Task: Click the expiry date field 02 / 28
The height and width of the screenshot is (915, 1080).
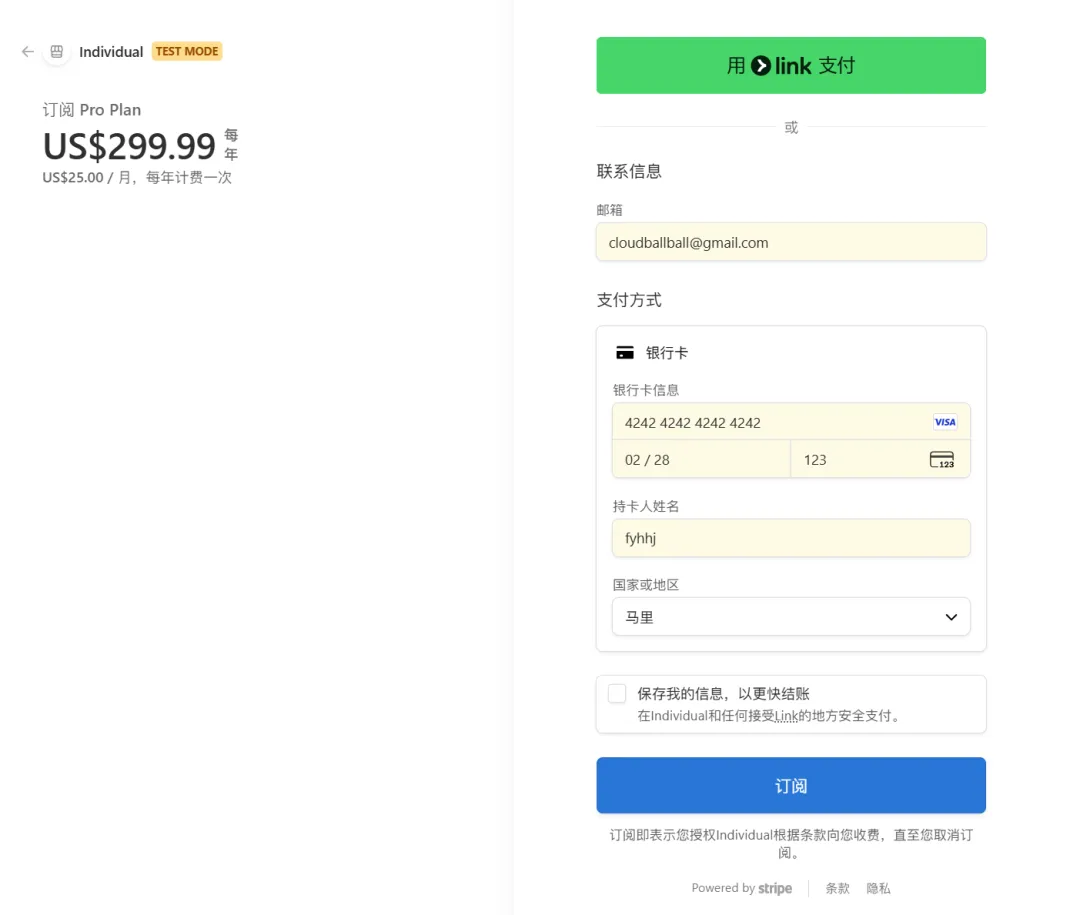Action: 700,460
